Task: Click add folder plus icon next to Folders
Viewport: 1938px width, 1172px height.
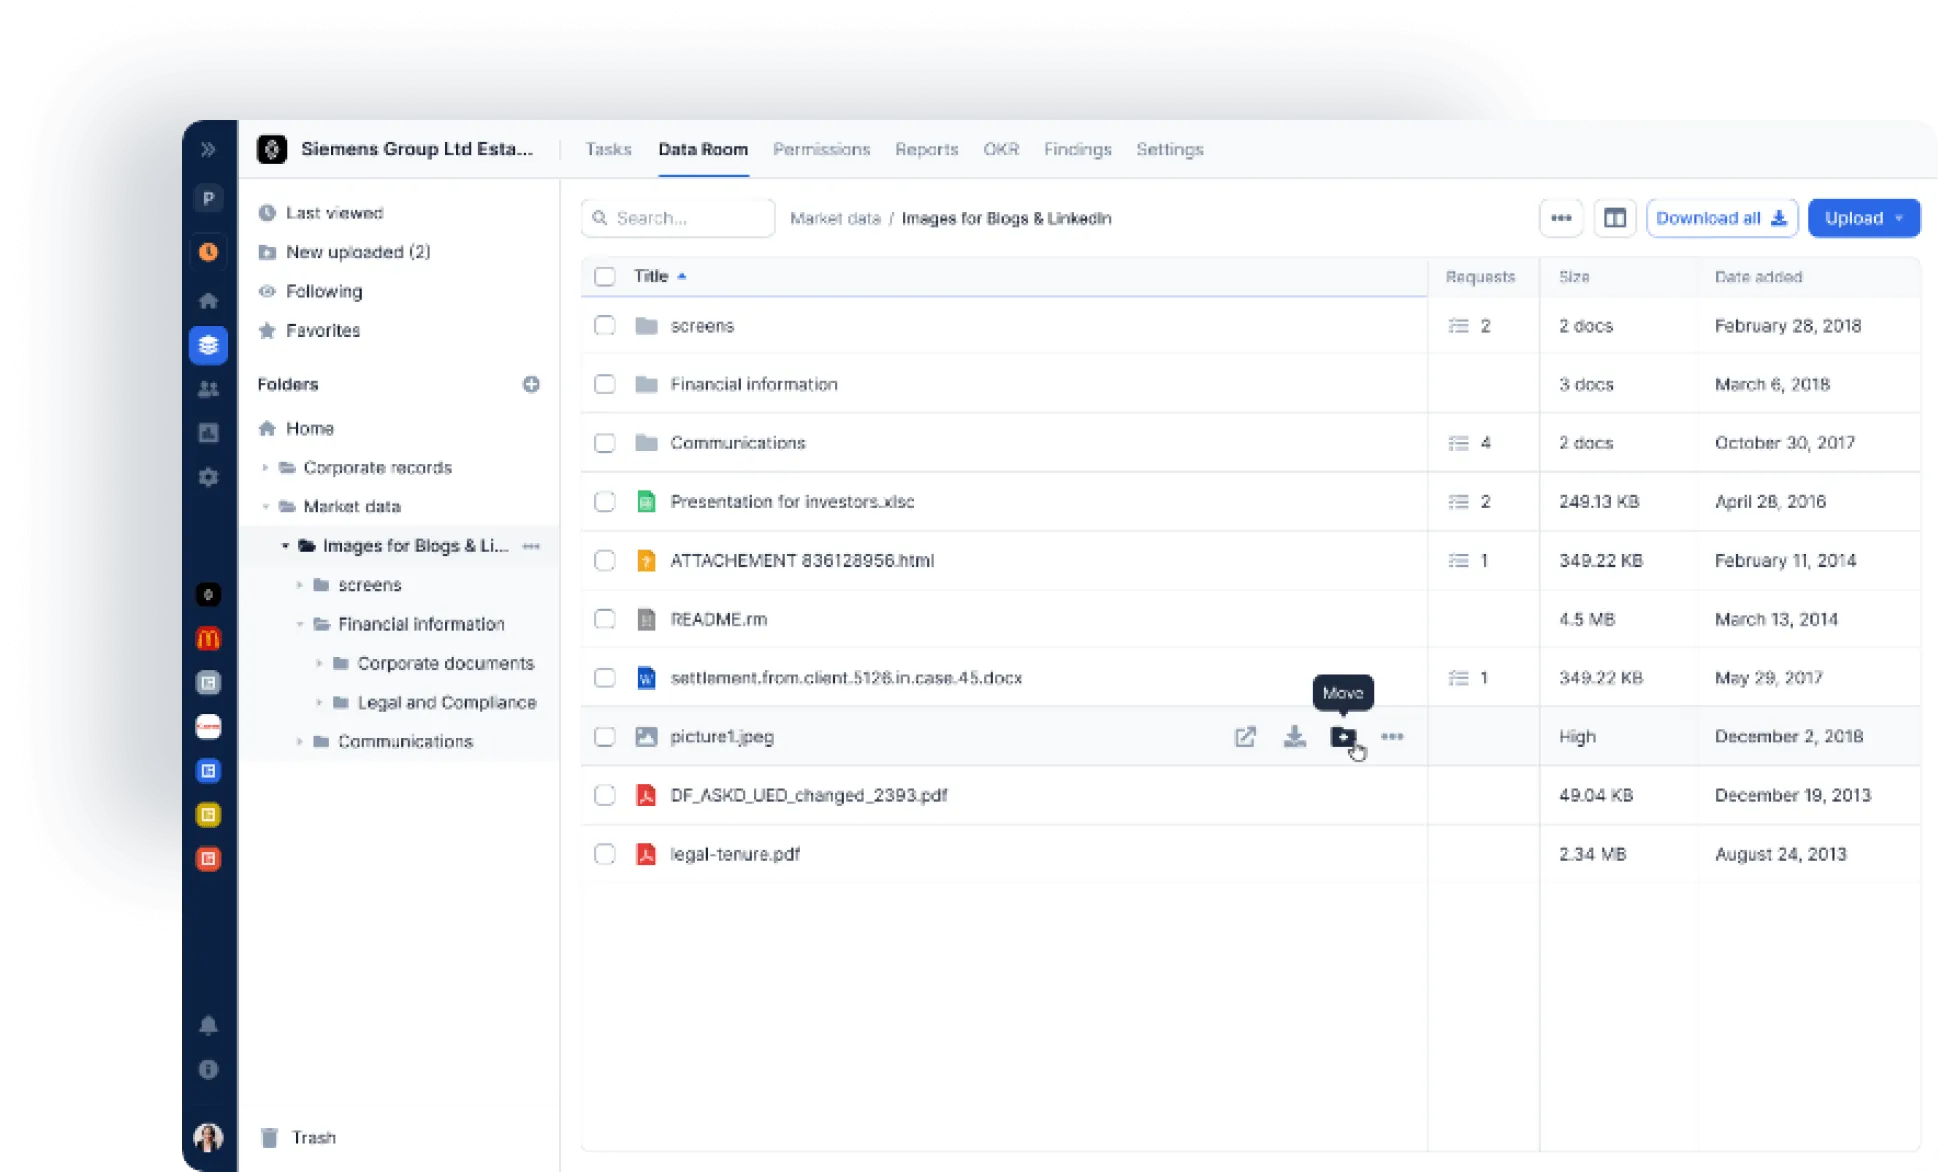Action: (x=531, y=384)
